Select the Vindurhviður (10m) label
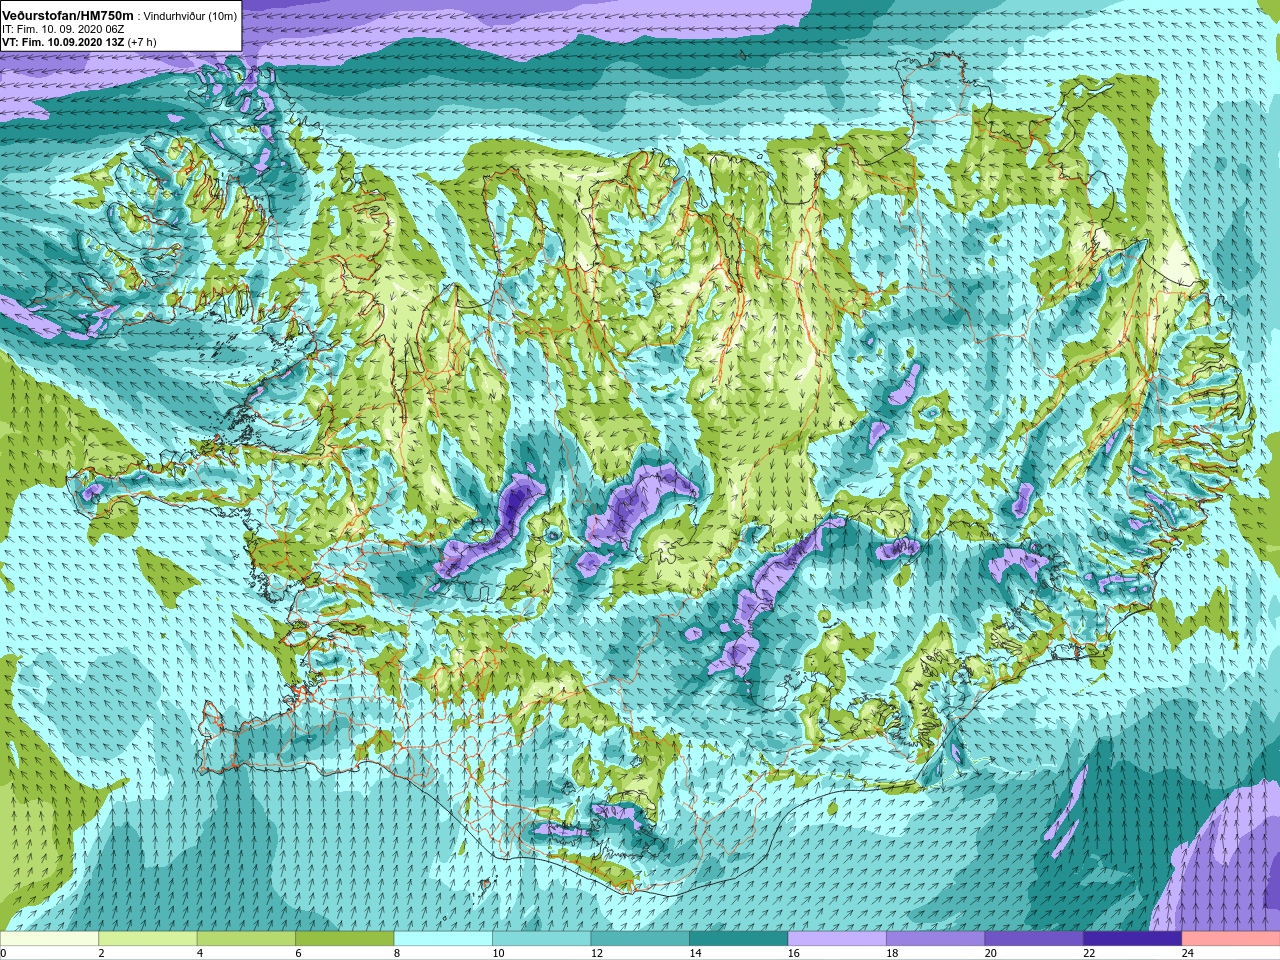Screen dimensions: 1280x960 191,17
